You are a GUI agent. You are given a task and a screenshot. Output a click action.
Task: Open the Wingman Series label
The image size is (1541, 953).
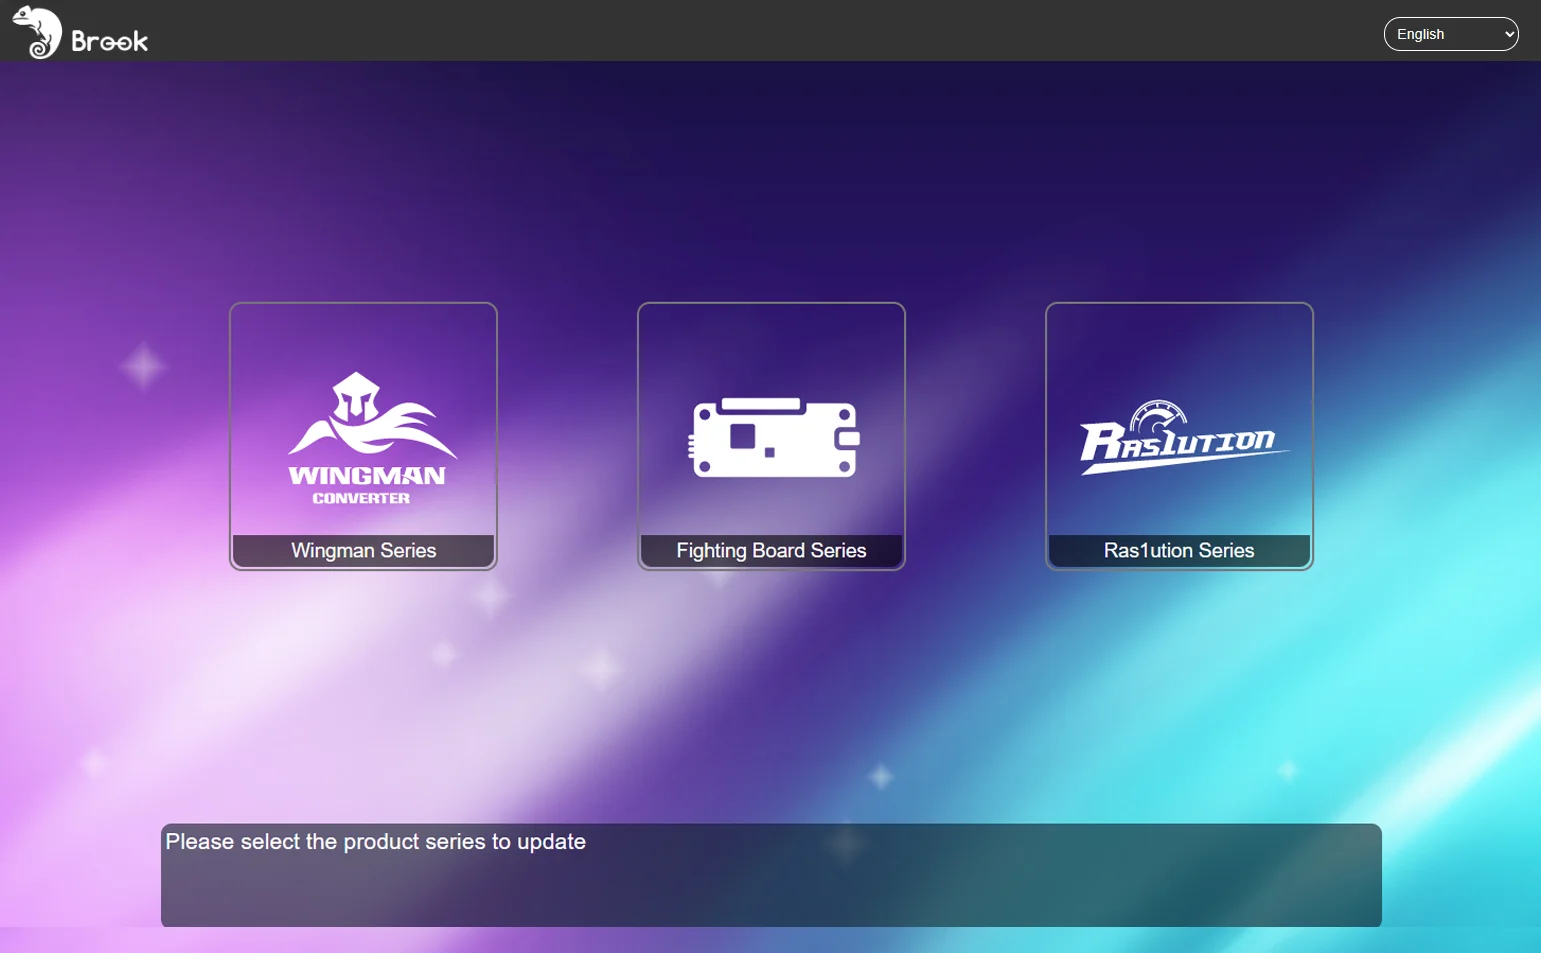coord(363,551)
